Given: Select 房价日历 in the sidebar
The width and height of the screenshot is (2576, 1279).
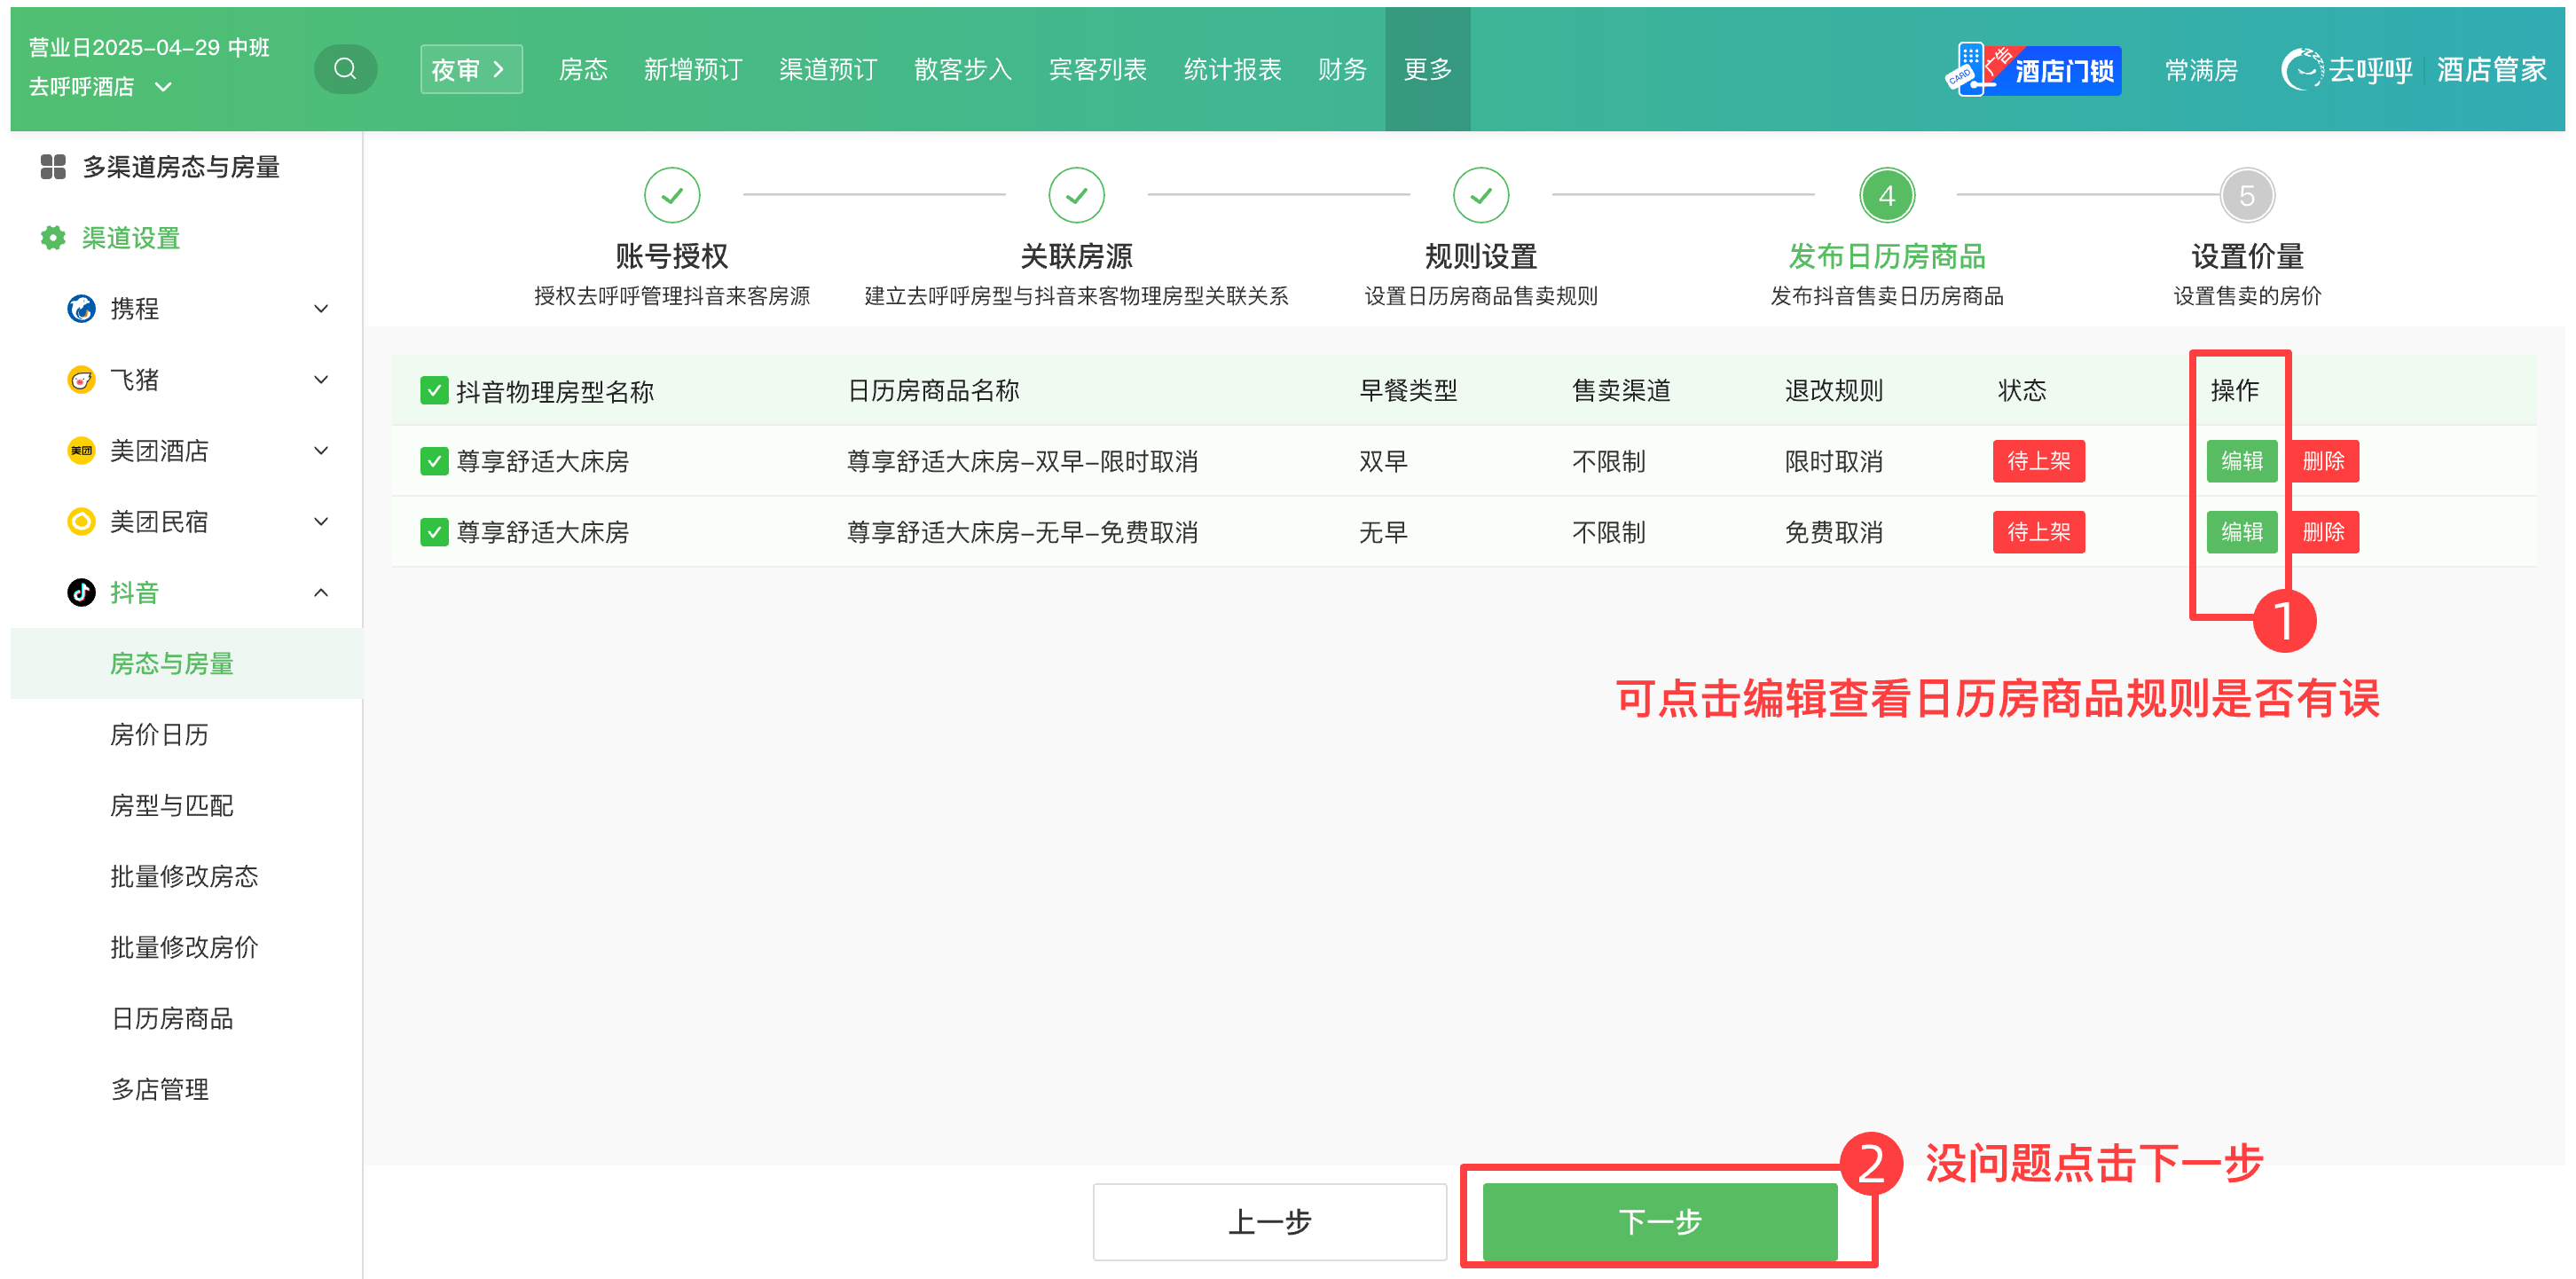Looking at the screenshot, I should tap(160, 734).
